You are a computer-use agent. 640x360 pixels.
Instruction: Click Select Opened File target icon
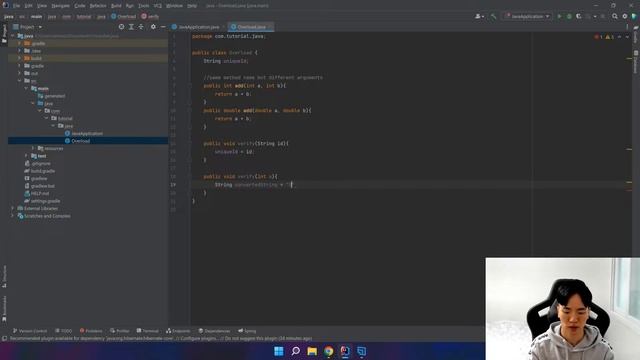pos(121,27)
